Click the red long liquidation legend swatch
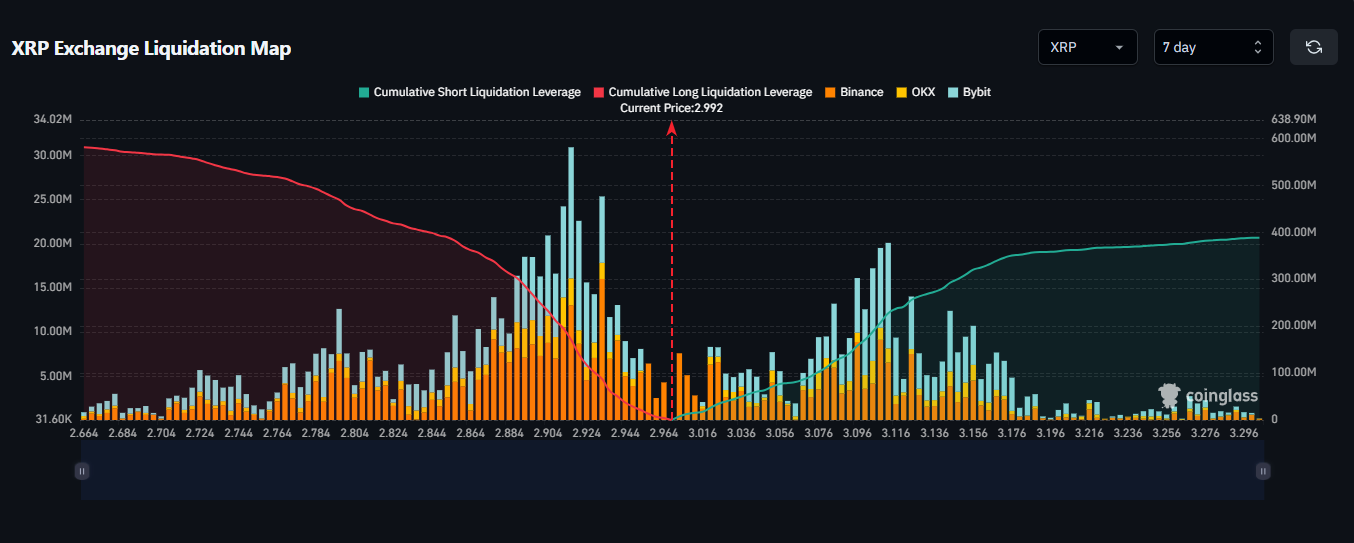Viewport: 1354px width, 543px height. (599, 92)
